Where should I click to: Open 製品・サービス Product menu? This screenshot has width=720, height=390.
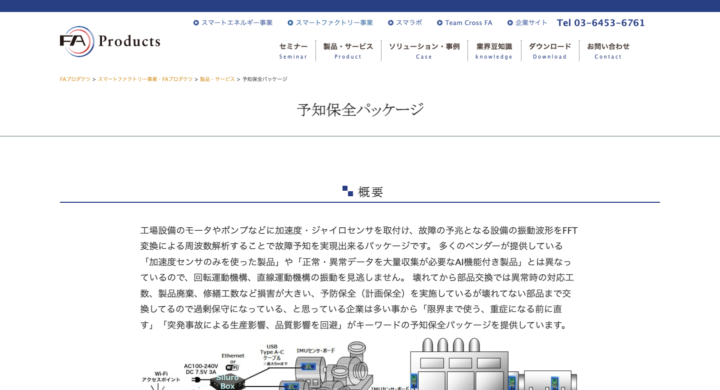pos(348,51)
